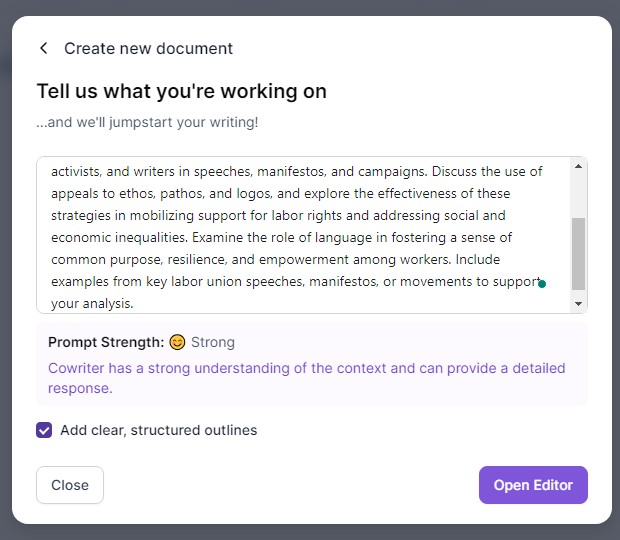
Task: Click the green dot indicator in the text box
Action: coord(542,283)
